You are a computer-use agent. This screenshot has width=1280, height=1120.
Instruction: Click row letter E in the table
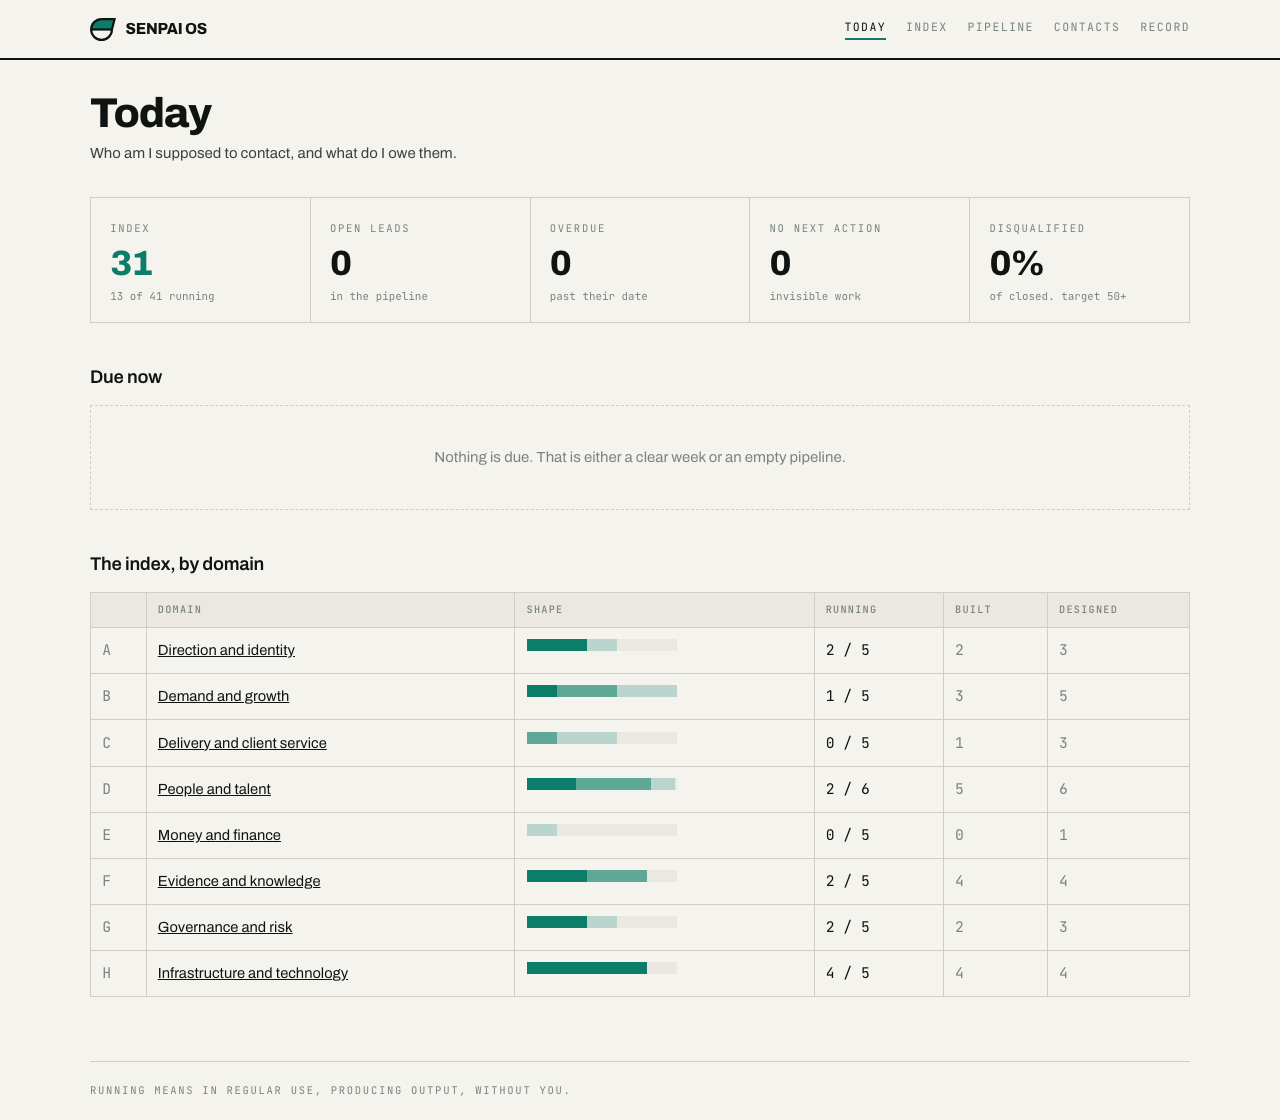(107, 835)
